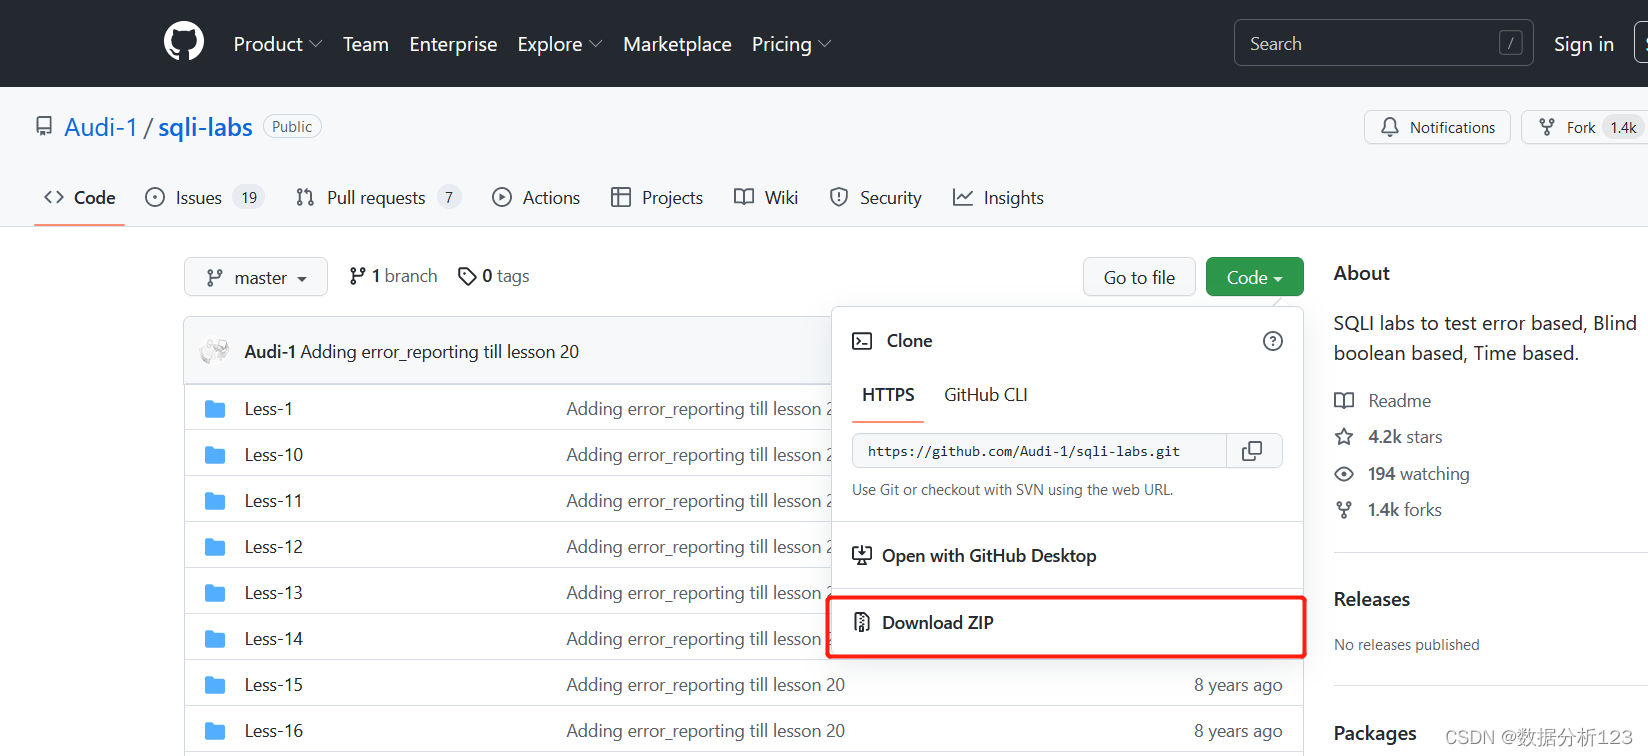Screen dimensions: 1648x756
Task: Click the Less-16 '8 years ago' timestamp
Action: click(1238, 731)
